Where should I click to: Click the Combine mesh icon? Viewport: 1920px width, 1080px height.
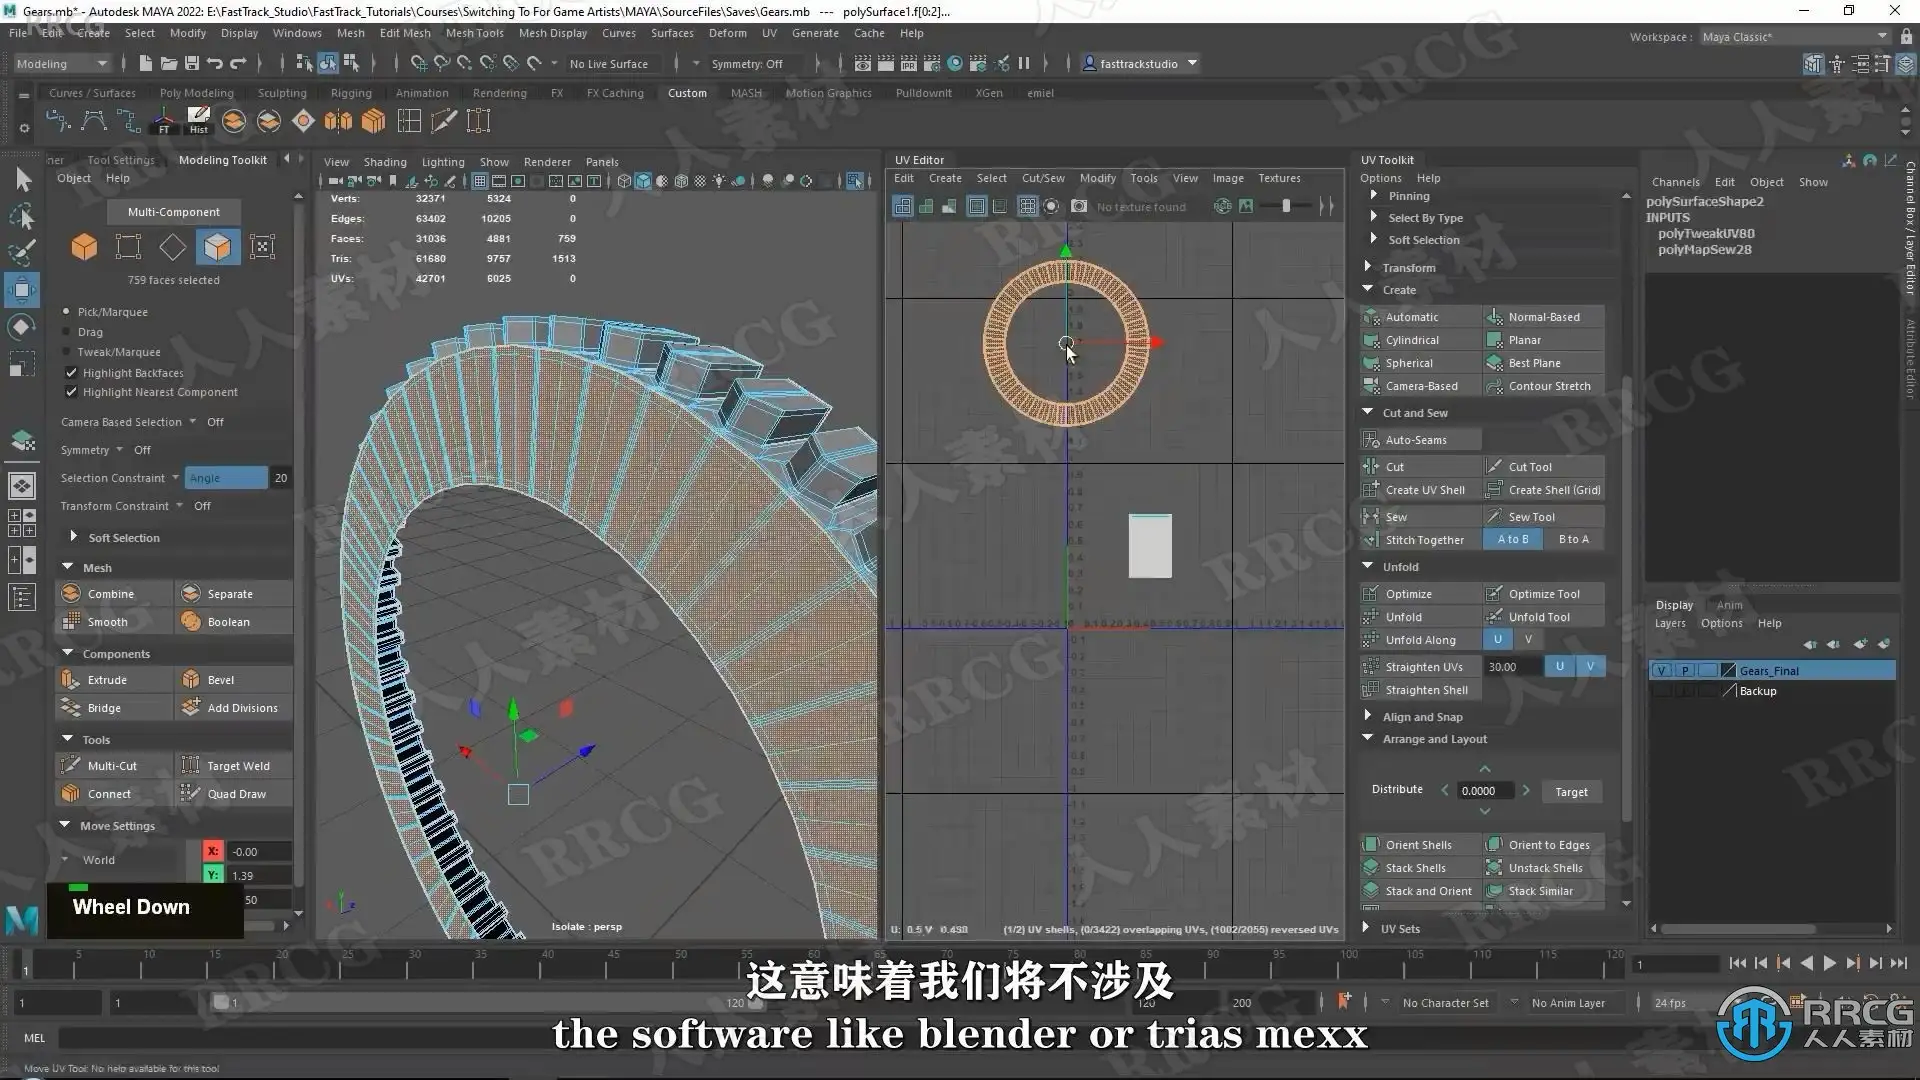tap(71, 594)
